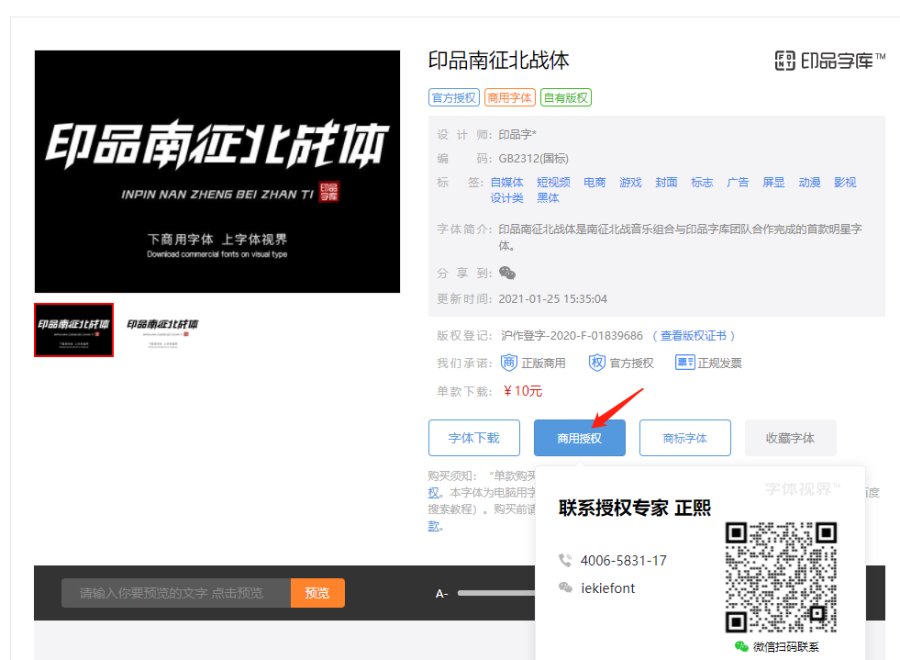The image size is (900, 660).
Task: Select the 自媒体 tag
Action: pyautogui.click(x=507, y=183)
